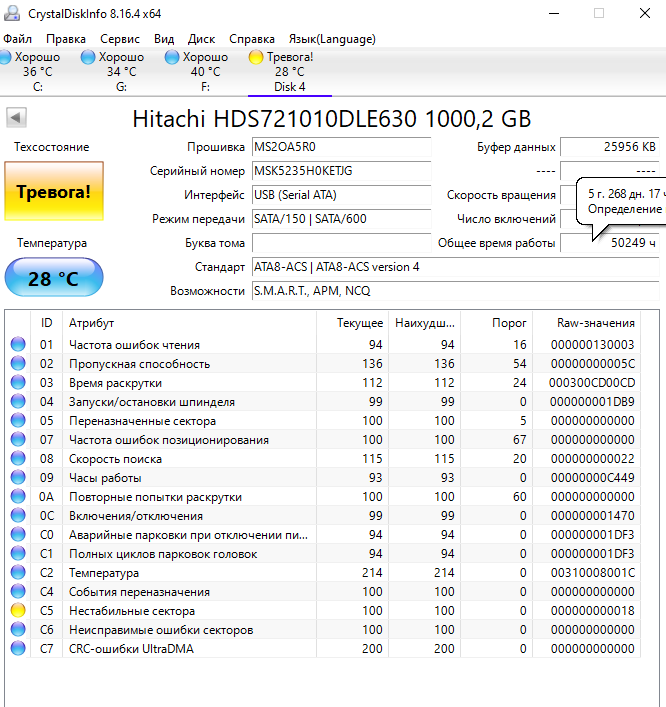The height and width of the screenshot is (707, 666).
Task: Select row Переназначенные сектора
Action: click(x=323, y=420)
